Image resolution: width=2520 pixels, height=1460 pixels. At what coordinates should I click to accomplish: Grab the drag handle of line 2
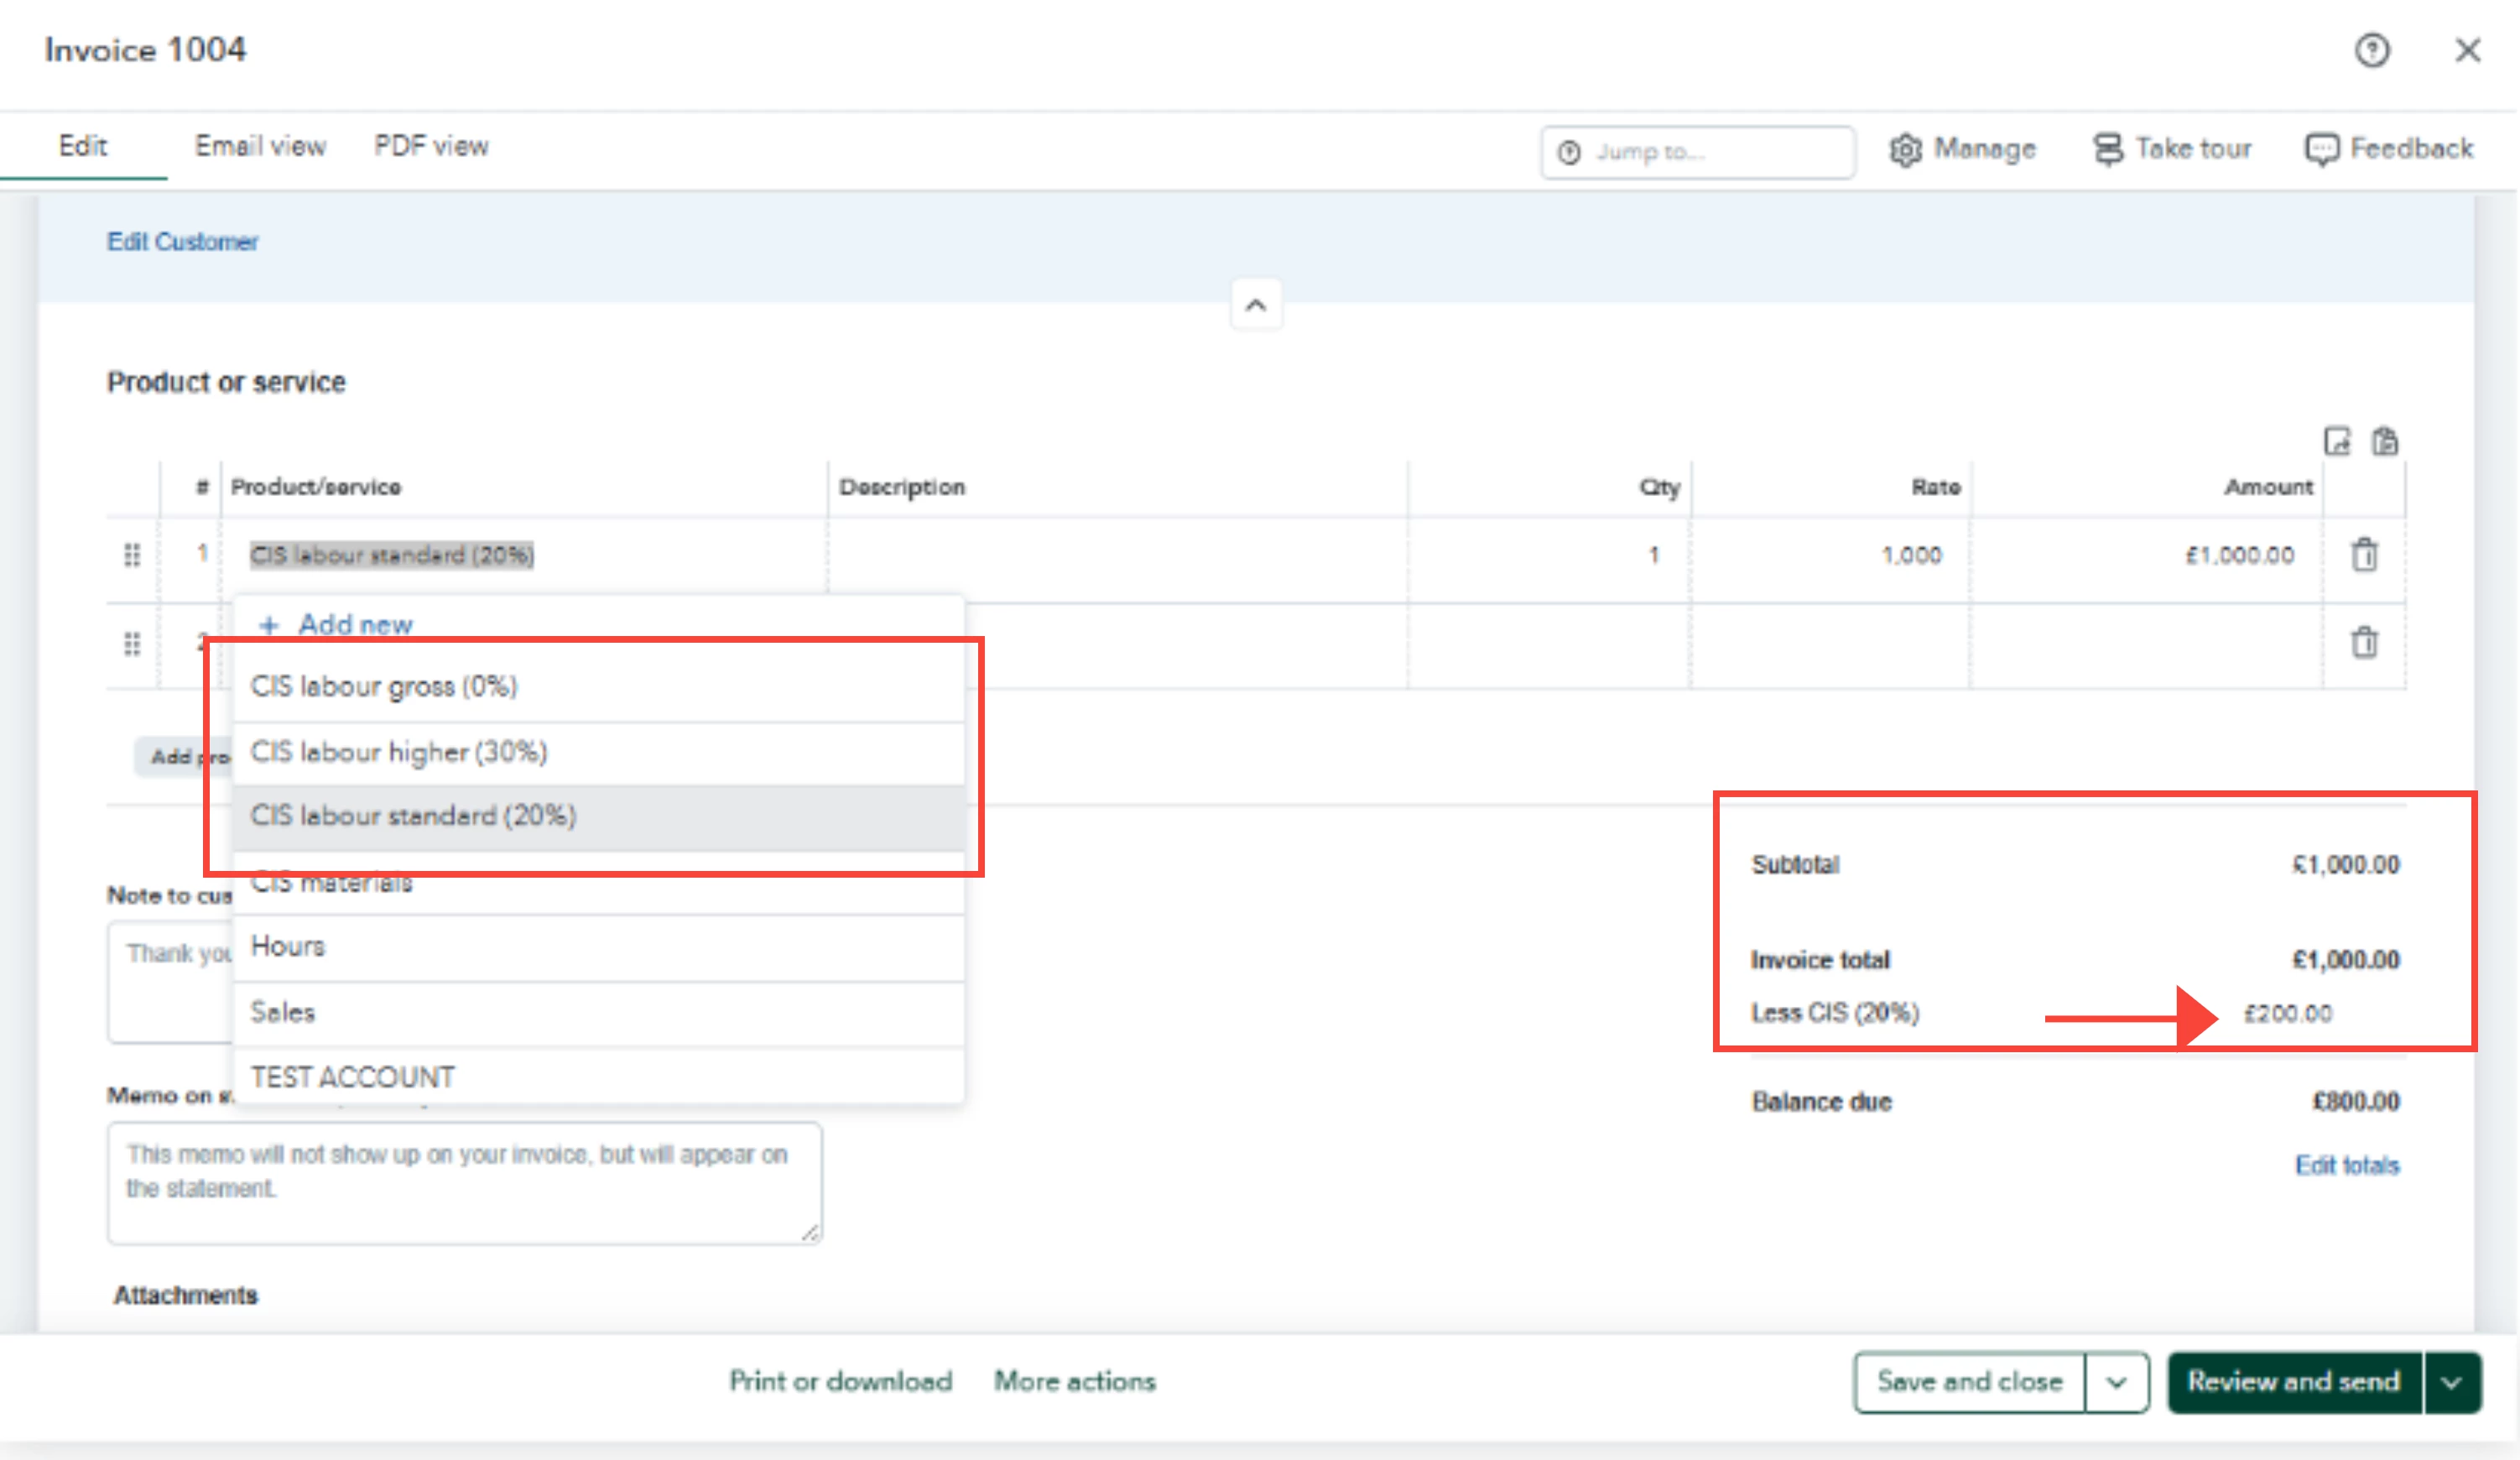coord(132,643)
